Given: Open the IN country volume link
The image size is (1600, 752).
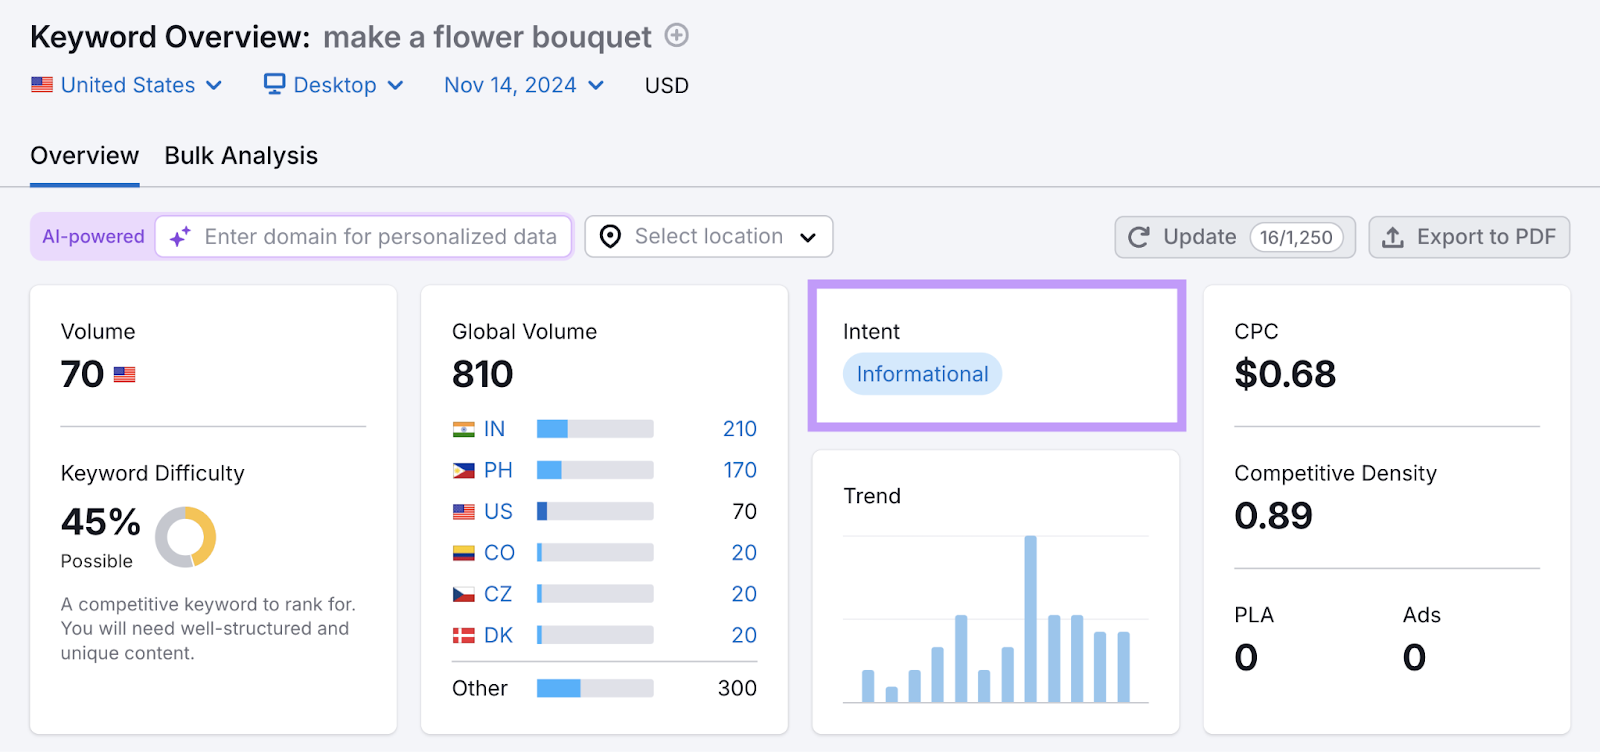Looking at the screenshot, I should tap(494, 429).
